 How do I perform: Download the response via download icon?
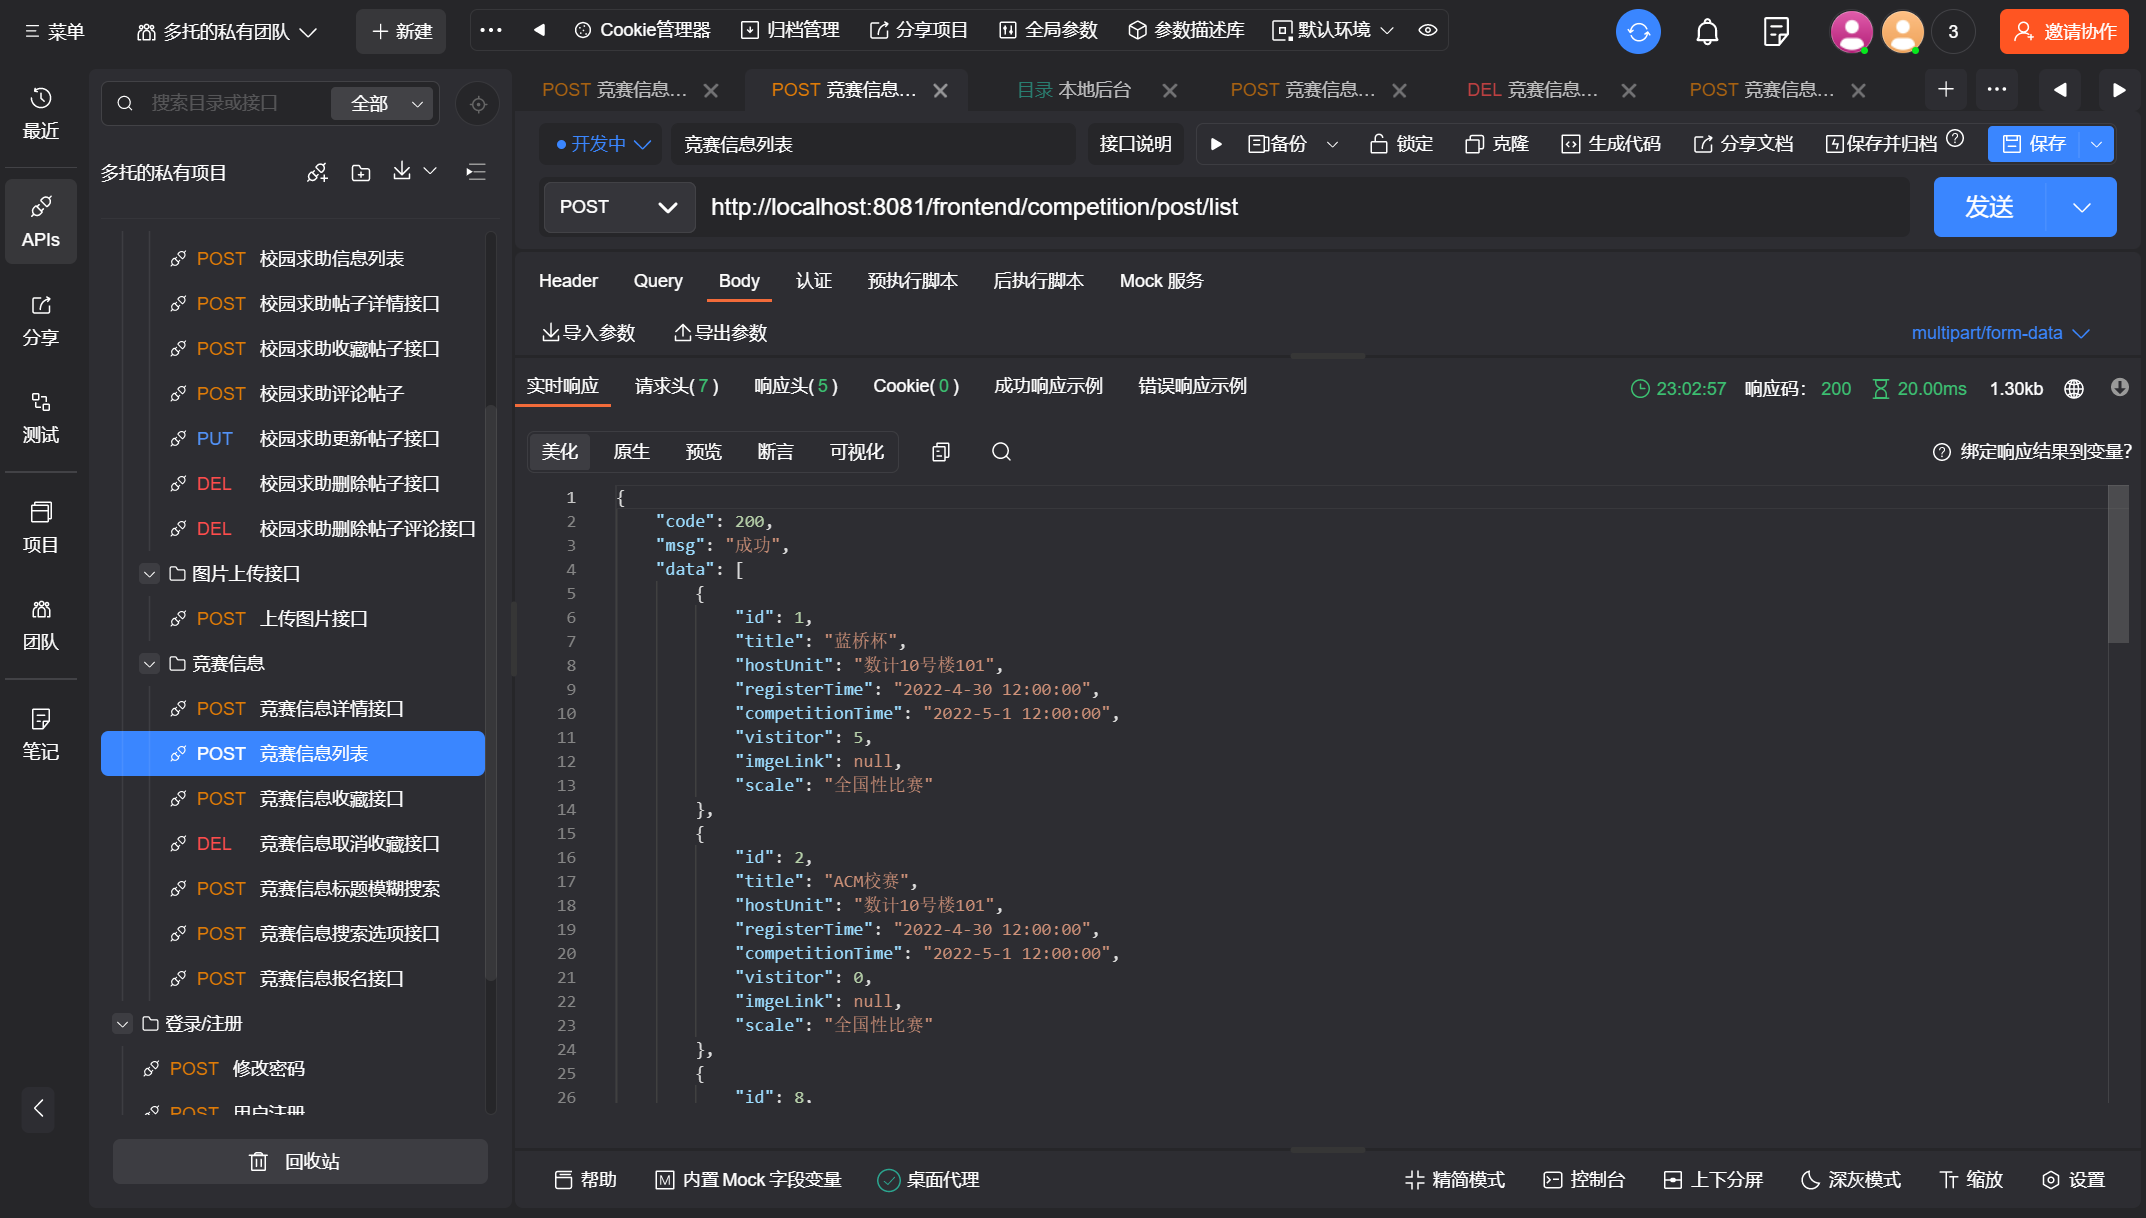pos(2119,388)
